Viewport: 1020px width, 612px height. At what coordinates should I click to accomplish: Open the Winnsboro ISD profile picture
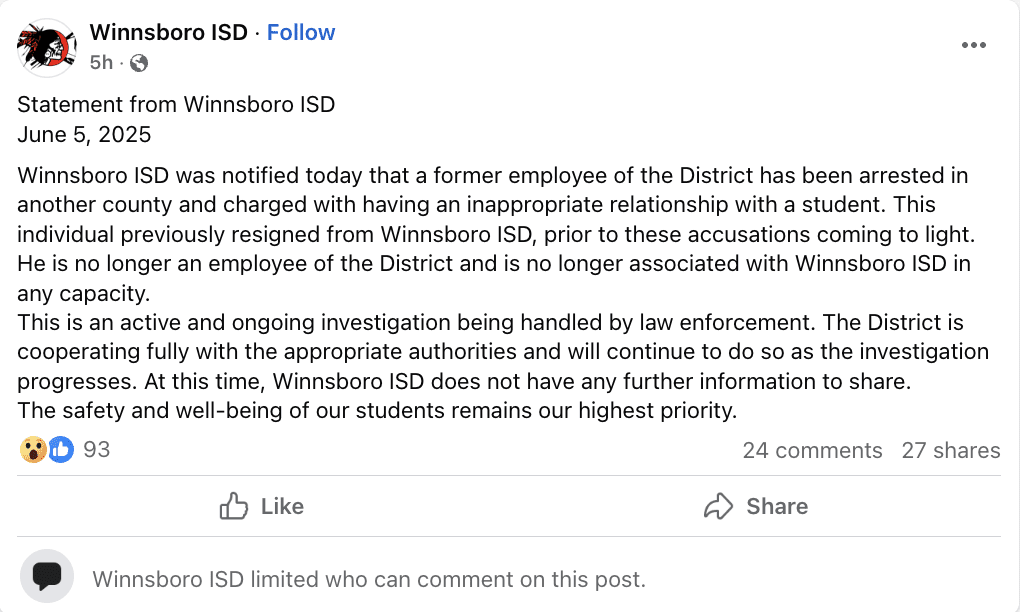pyautogui.click(x=47, y=47)
